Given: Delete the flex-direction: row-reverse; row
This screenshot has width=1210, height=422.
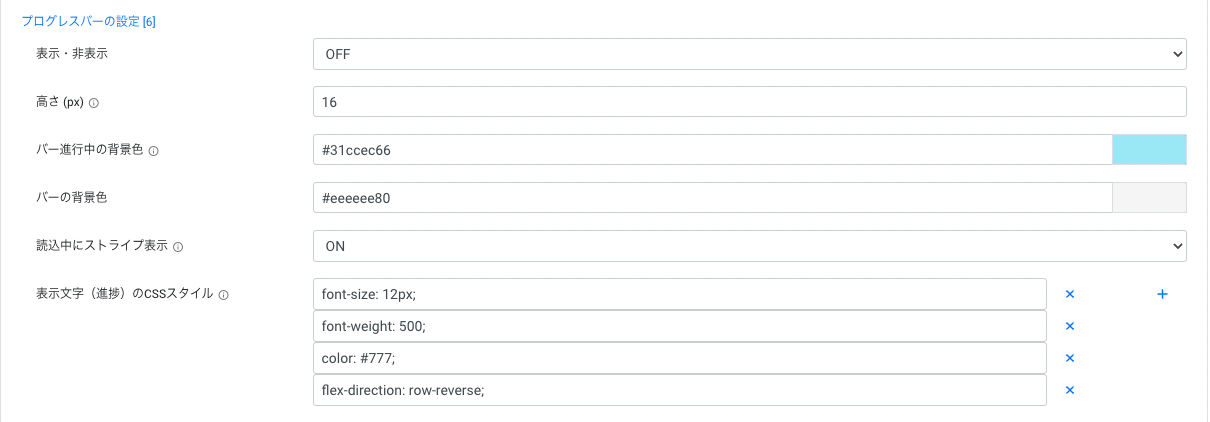Looking at the screenshot, I should (1069, 390).
